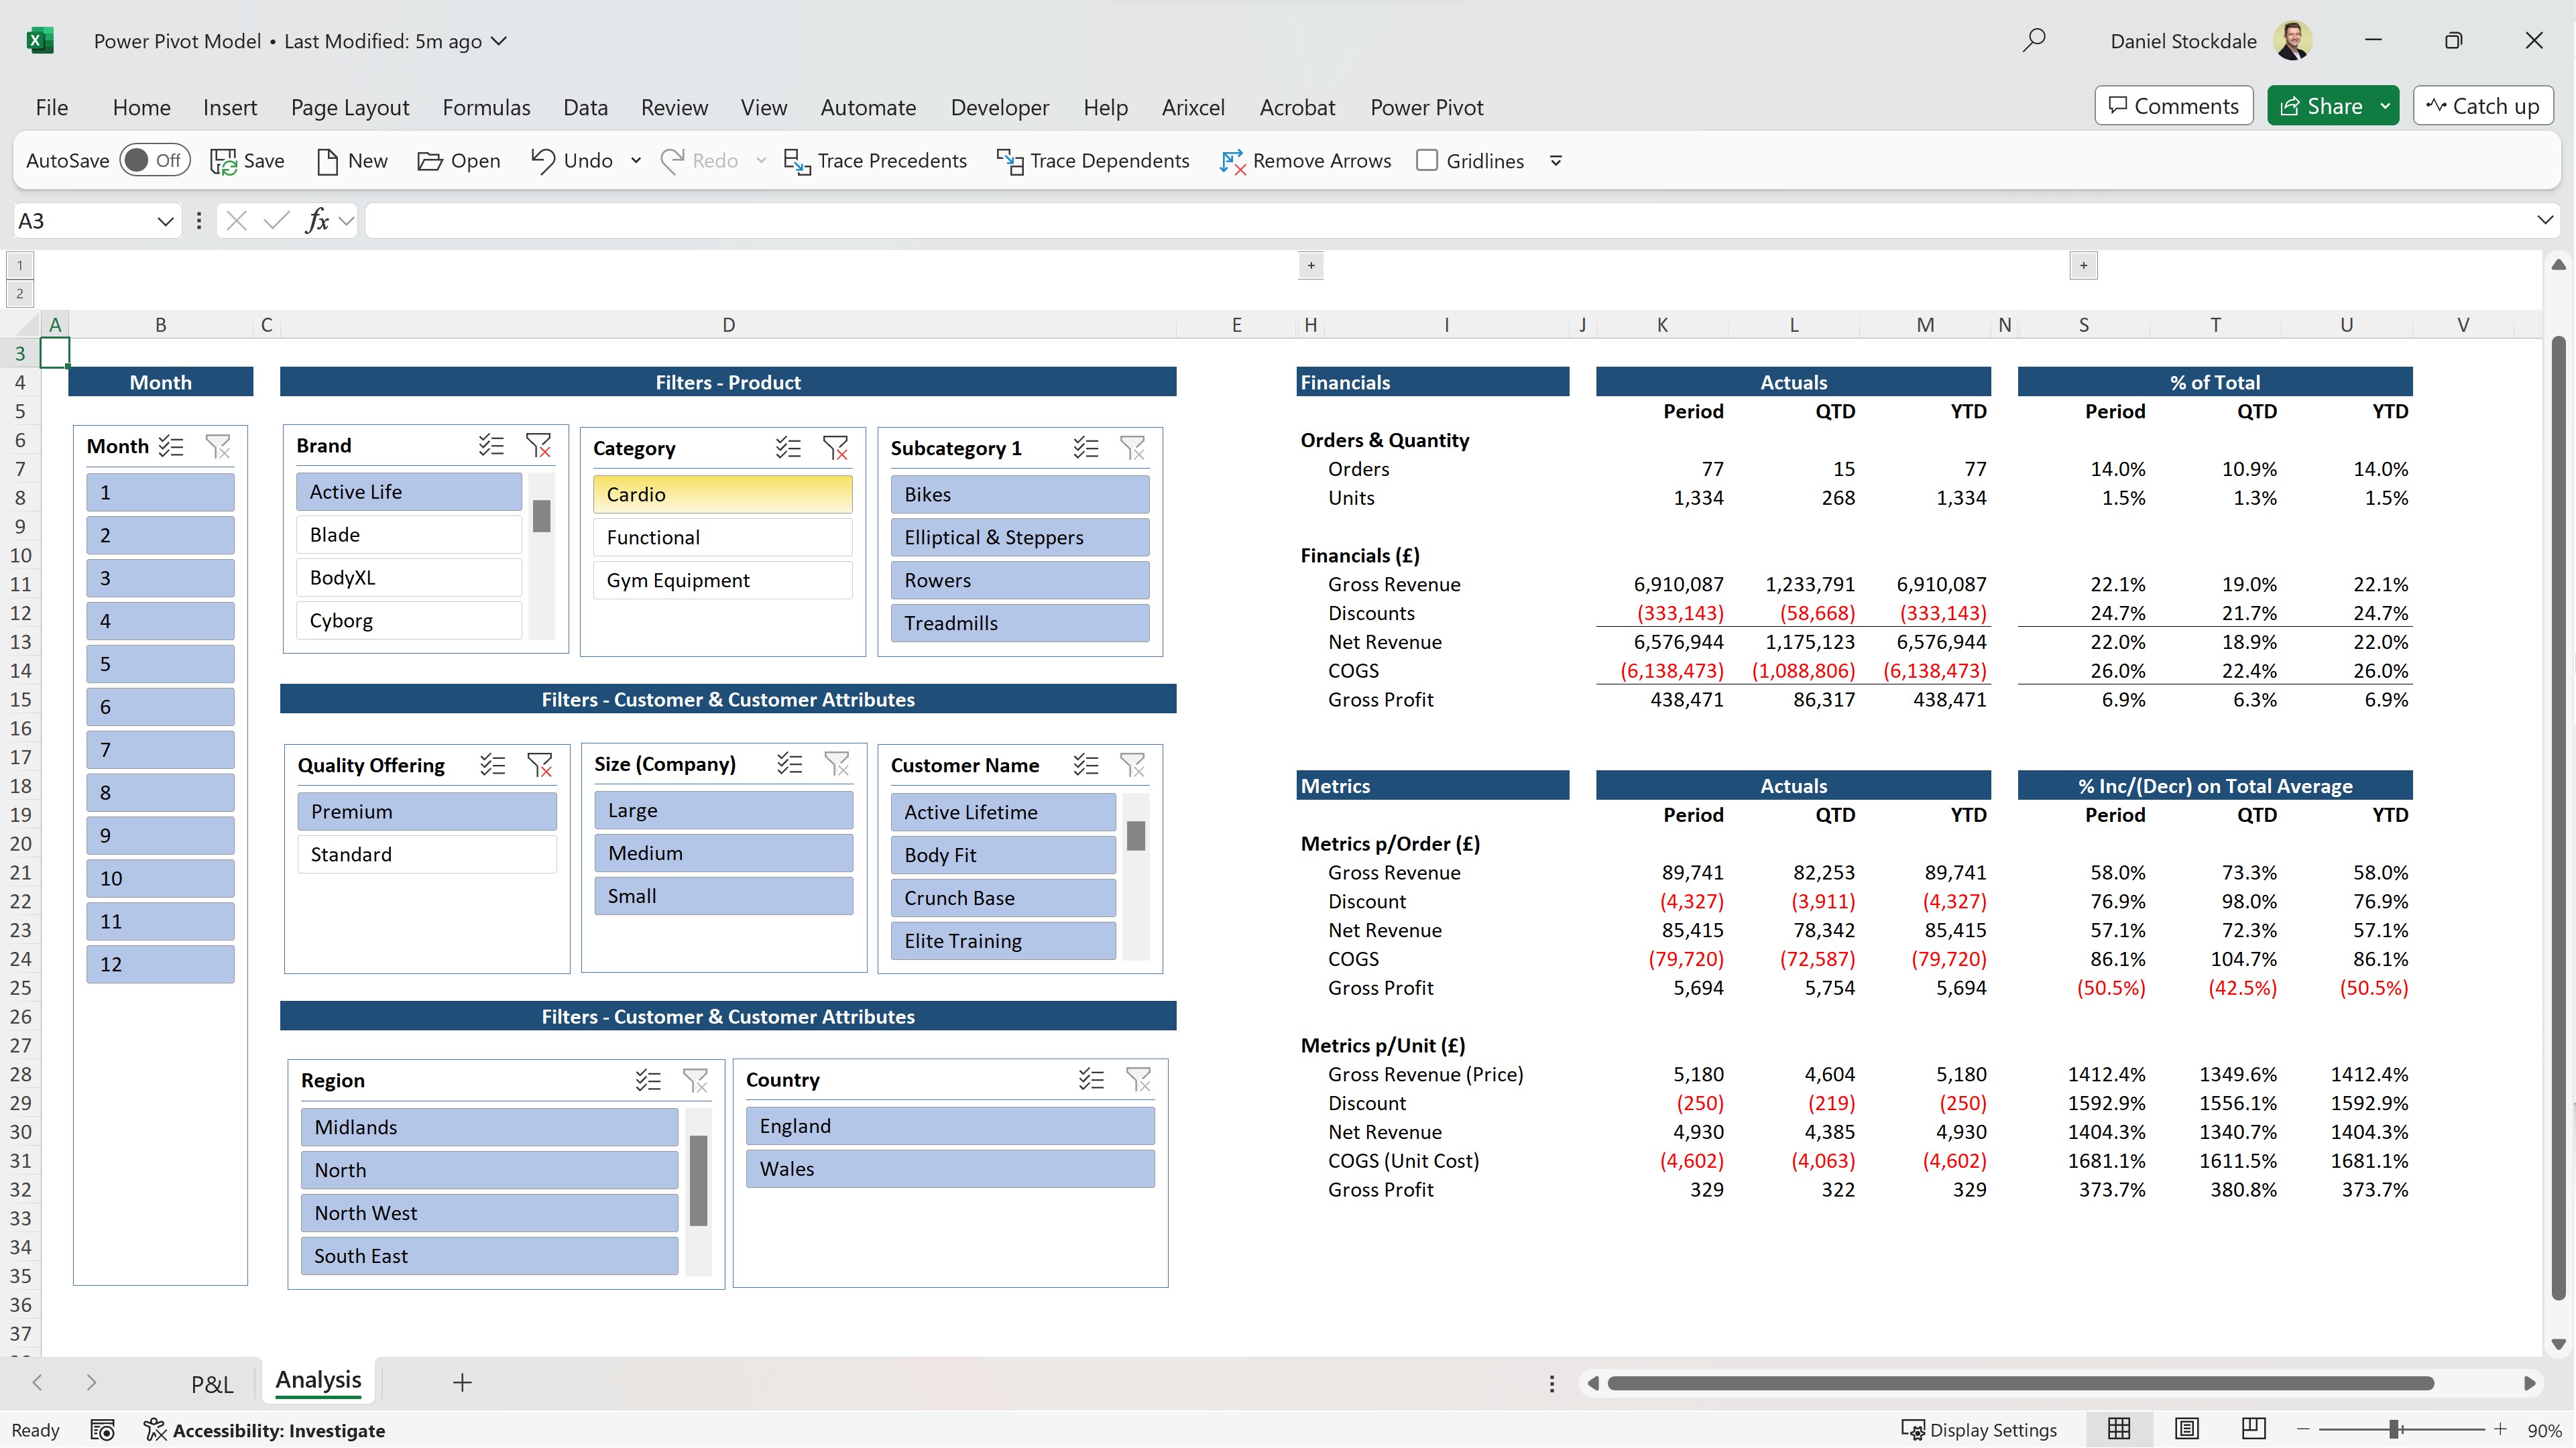Click the Remove Arrows icon

pos(1232,161)
